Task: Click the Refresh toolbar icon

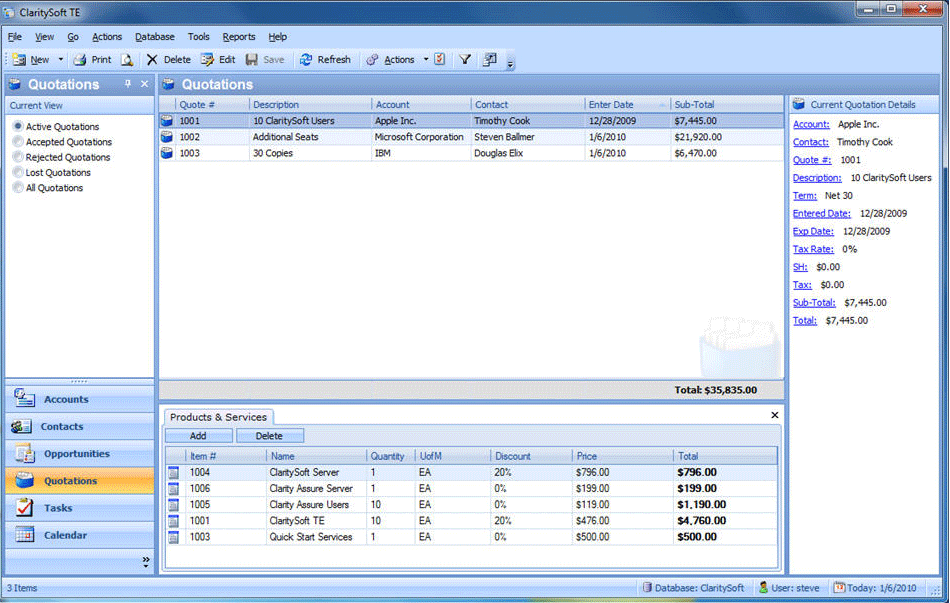Action: coord(306,59)
